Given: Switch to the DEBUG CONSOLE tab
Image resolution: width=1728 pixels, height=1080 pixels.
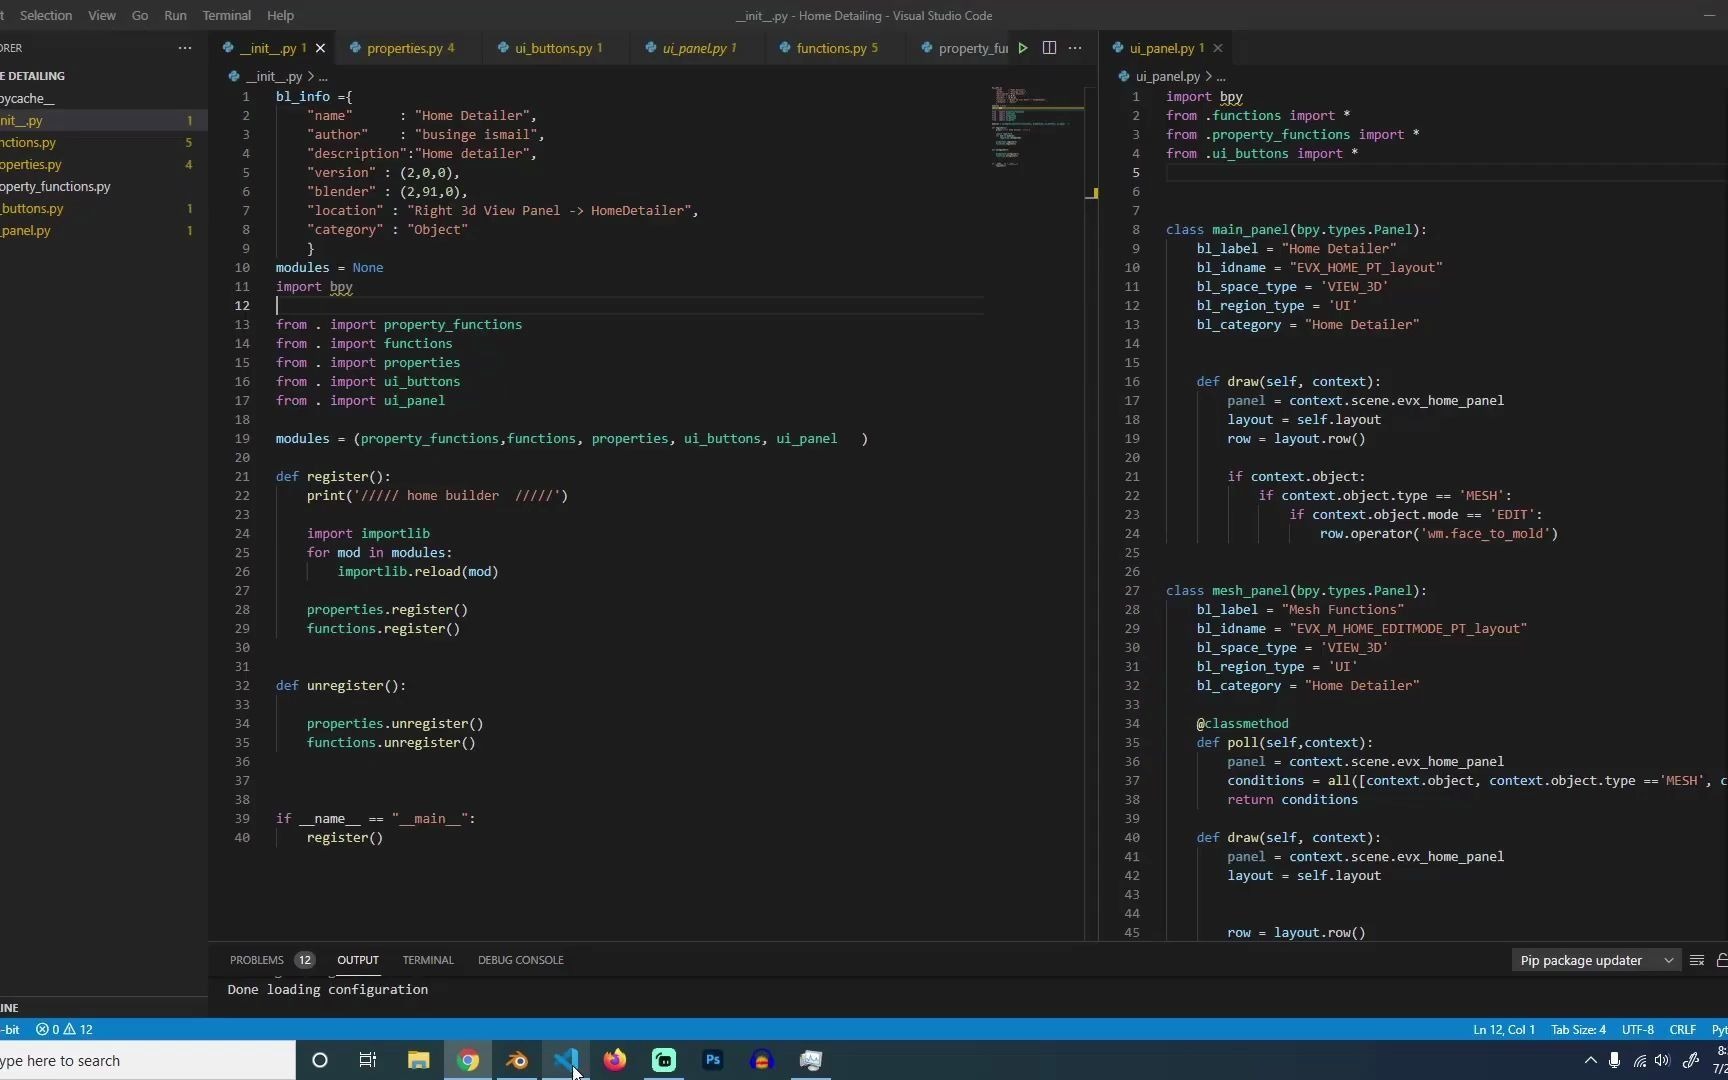Looking at the screenshot, I should tap(520, 960).
